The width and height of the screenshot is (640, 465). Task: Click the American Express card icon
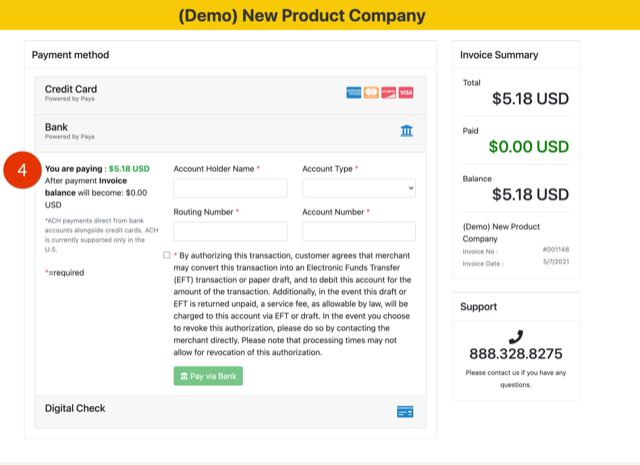pyautogui.click(x=354, y=92)
